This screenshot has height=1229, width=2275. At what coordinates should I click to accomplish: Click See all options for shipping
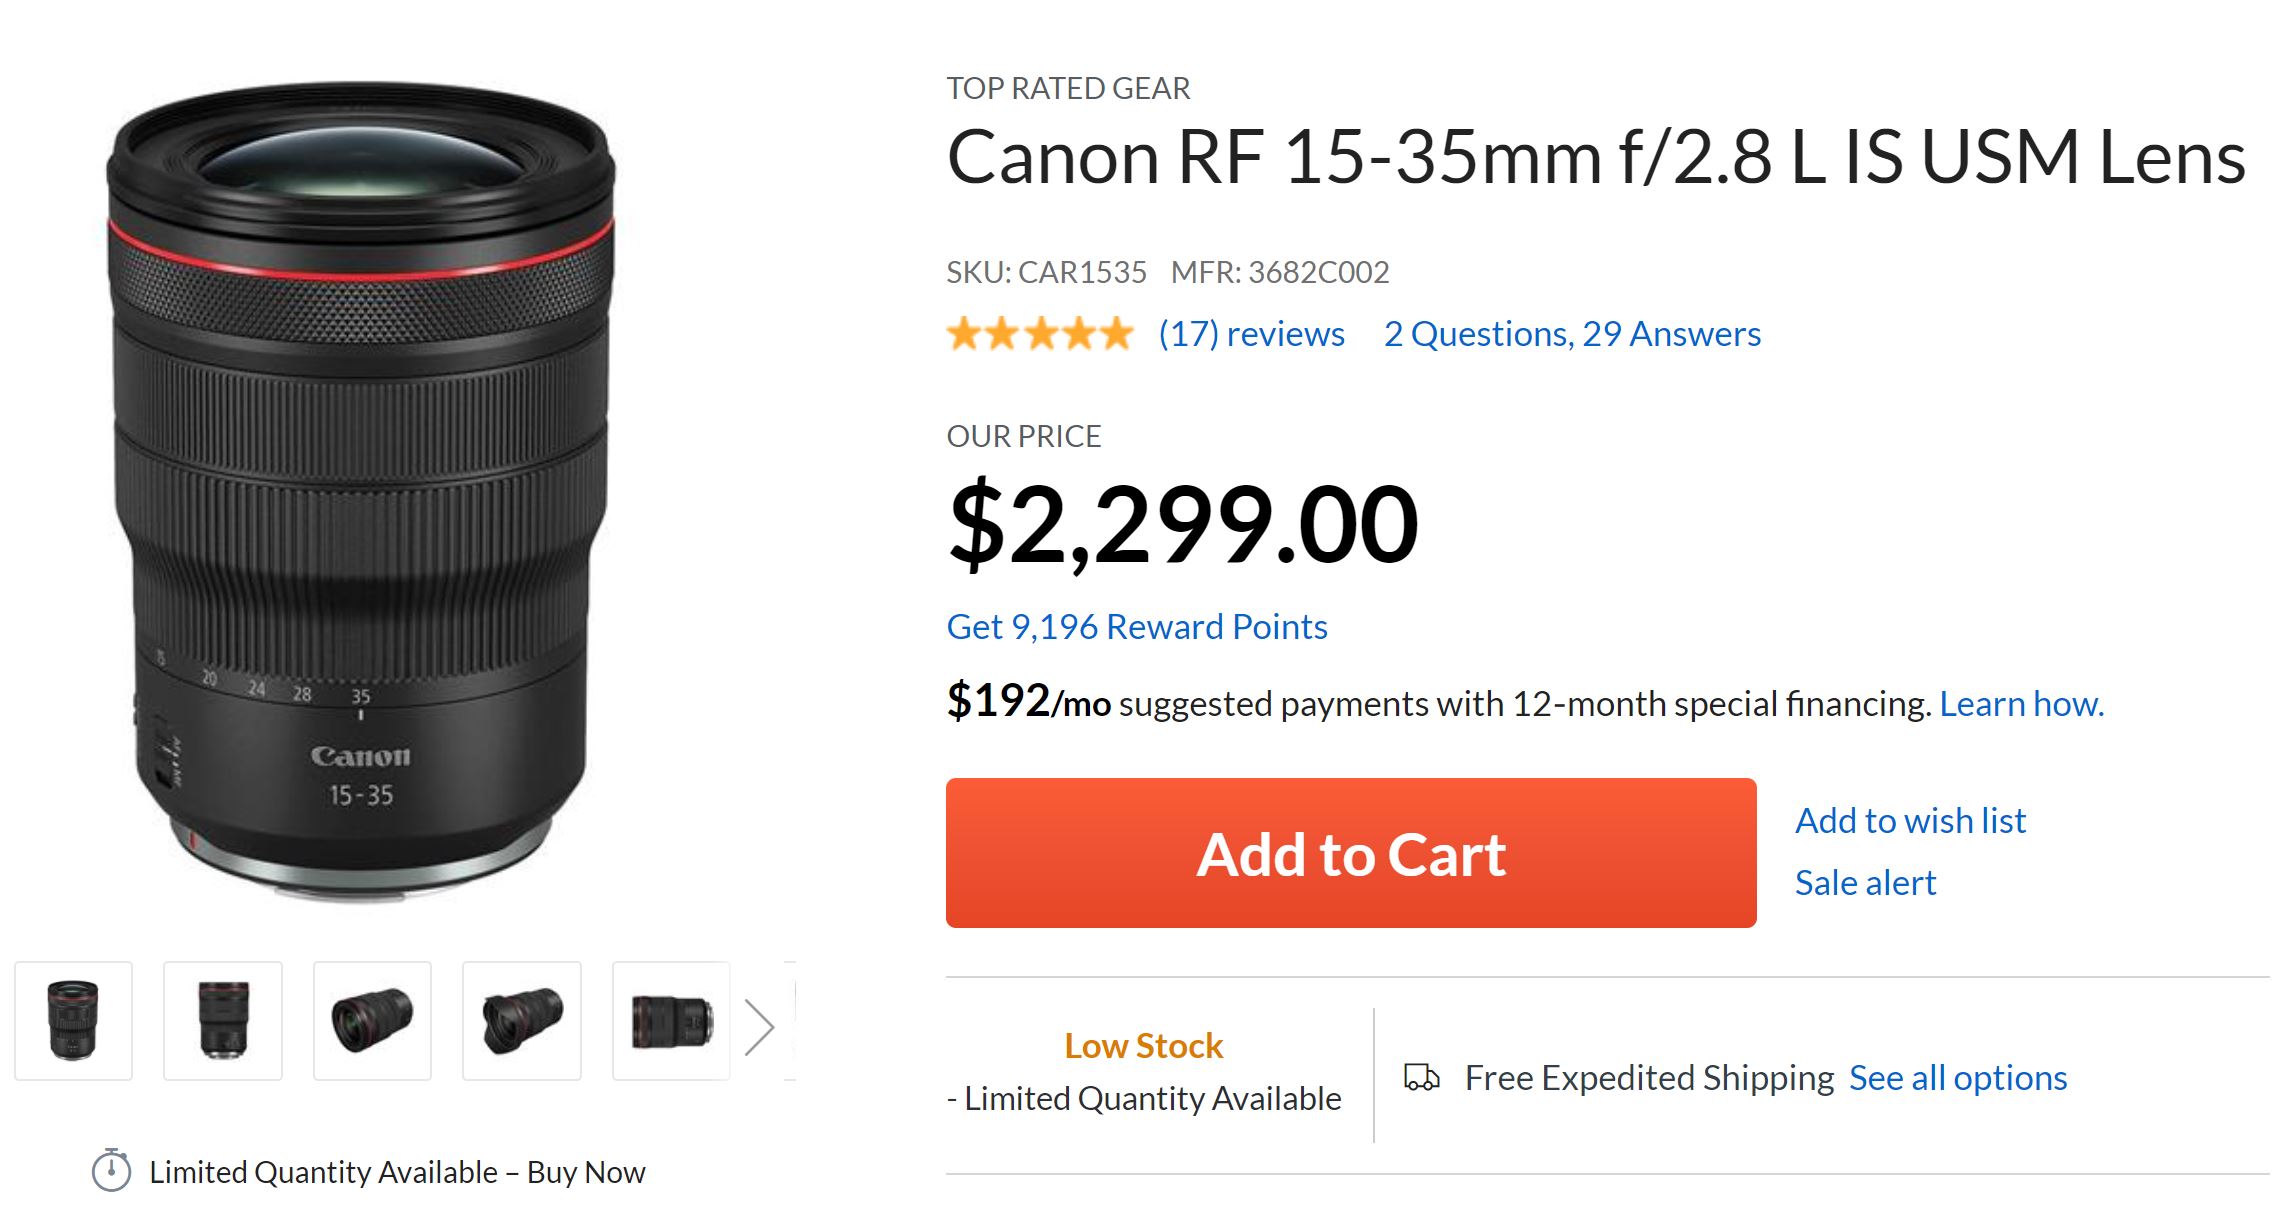[1958, 1078]
